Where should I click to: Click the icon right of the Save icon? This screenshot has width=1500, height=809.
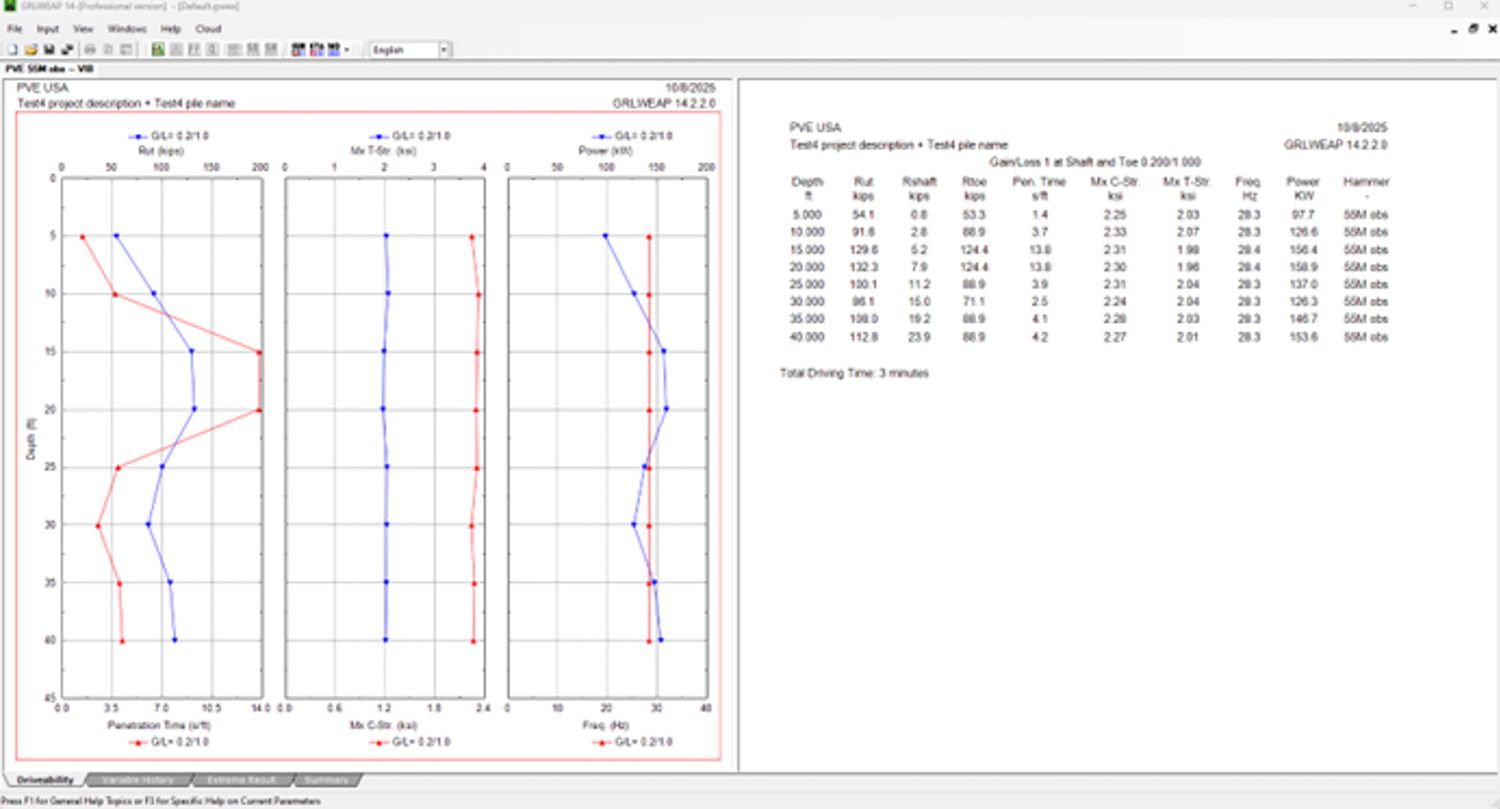pos(67,49)
